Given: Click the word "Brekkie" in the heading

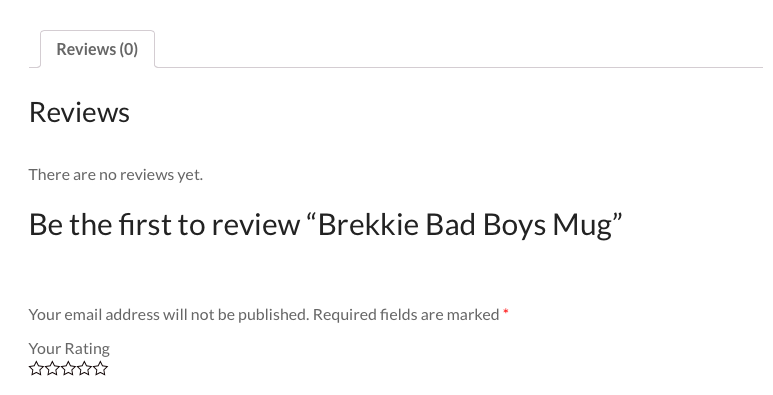Looking at the screenshot, I should click(x=368, y=224).
